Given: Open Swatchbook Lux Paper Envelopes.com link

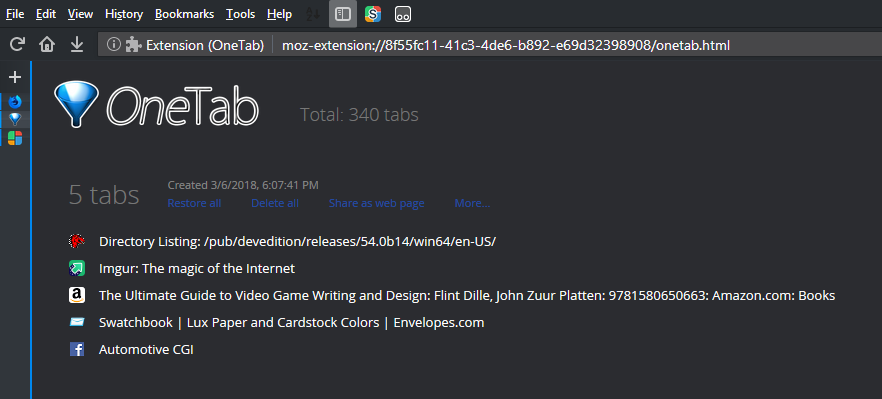Looking at the screenshot, I should [291, 322].
